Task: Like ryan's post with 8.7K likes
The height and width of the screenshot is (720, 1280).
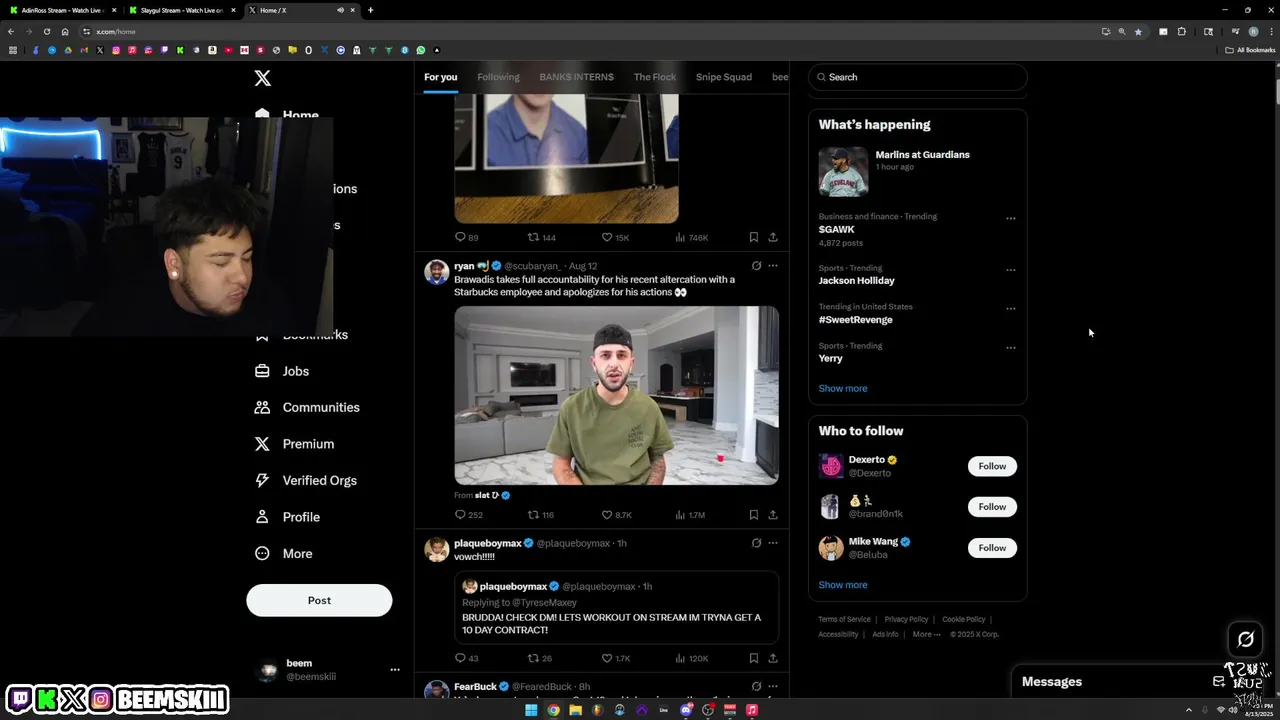Action: 617,515
